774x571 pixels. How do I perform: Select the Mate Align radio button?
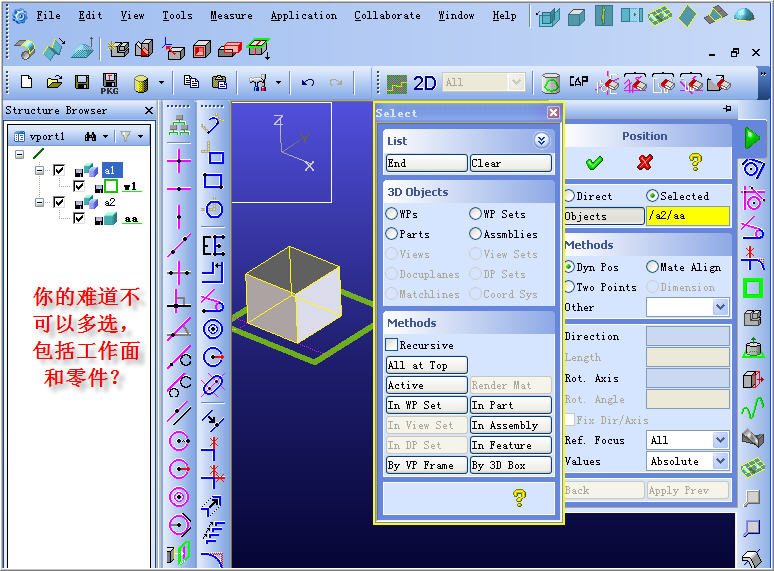point(652,266)
